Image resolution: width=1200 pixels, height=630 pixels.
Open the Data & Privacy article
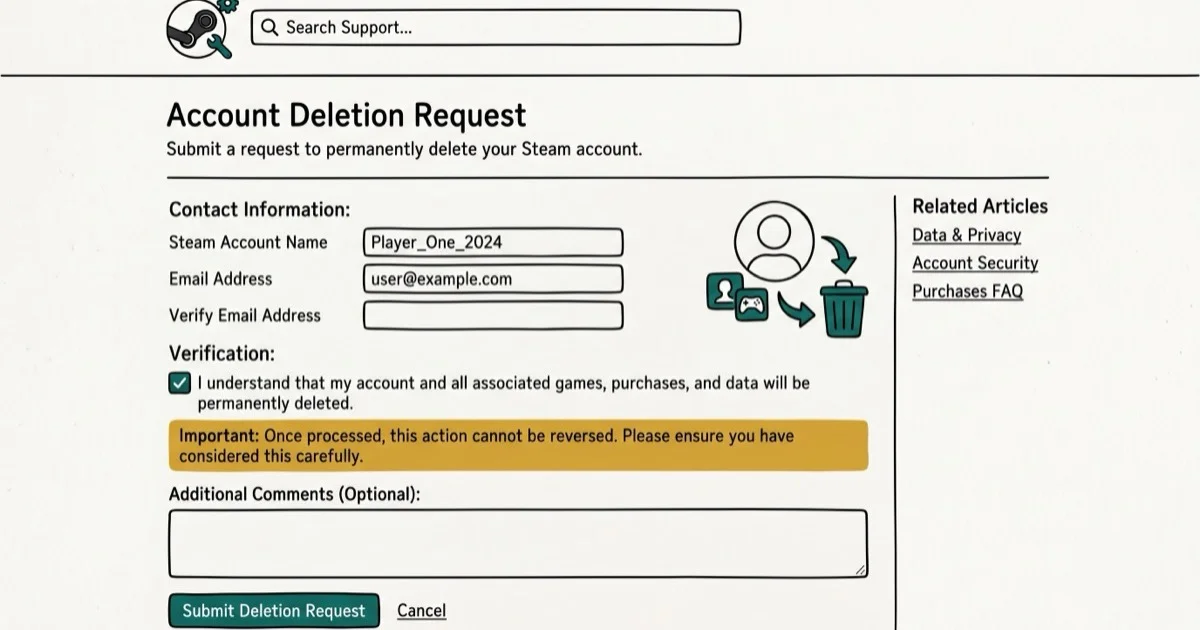coord(966,235)
